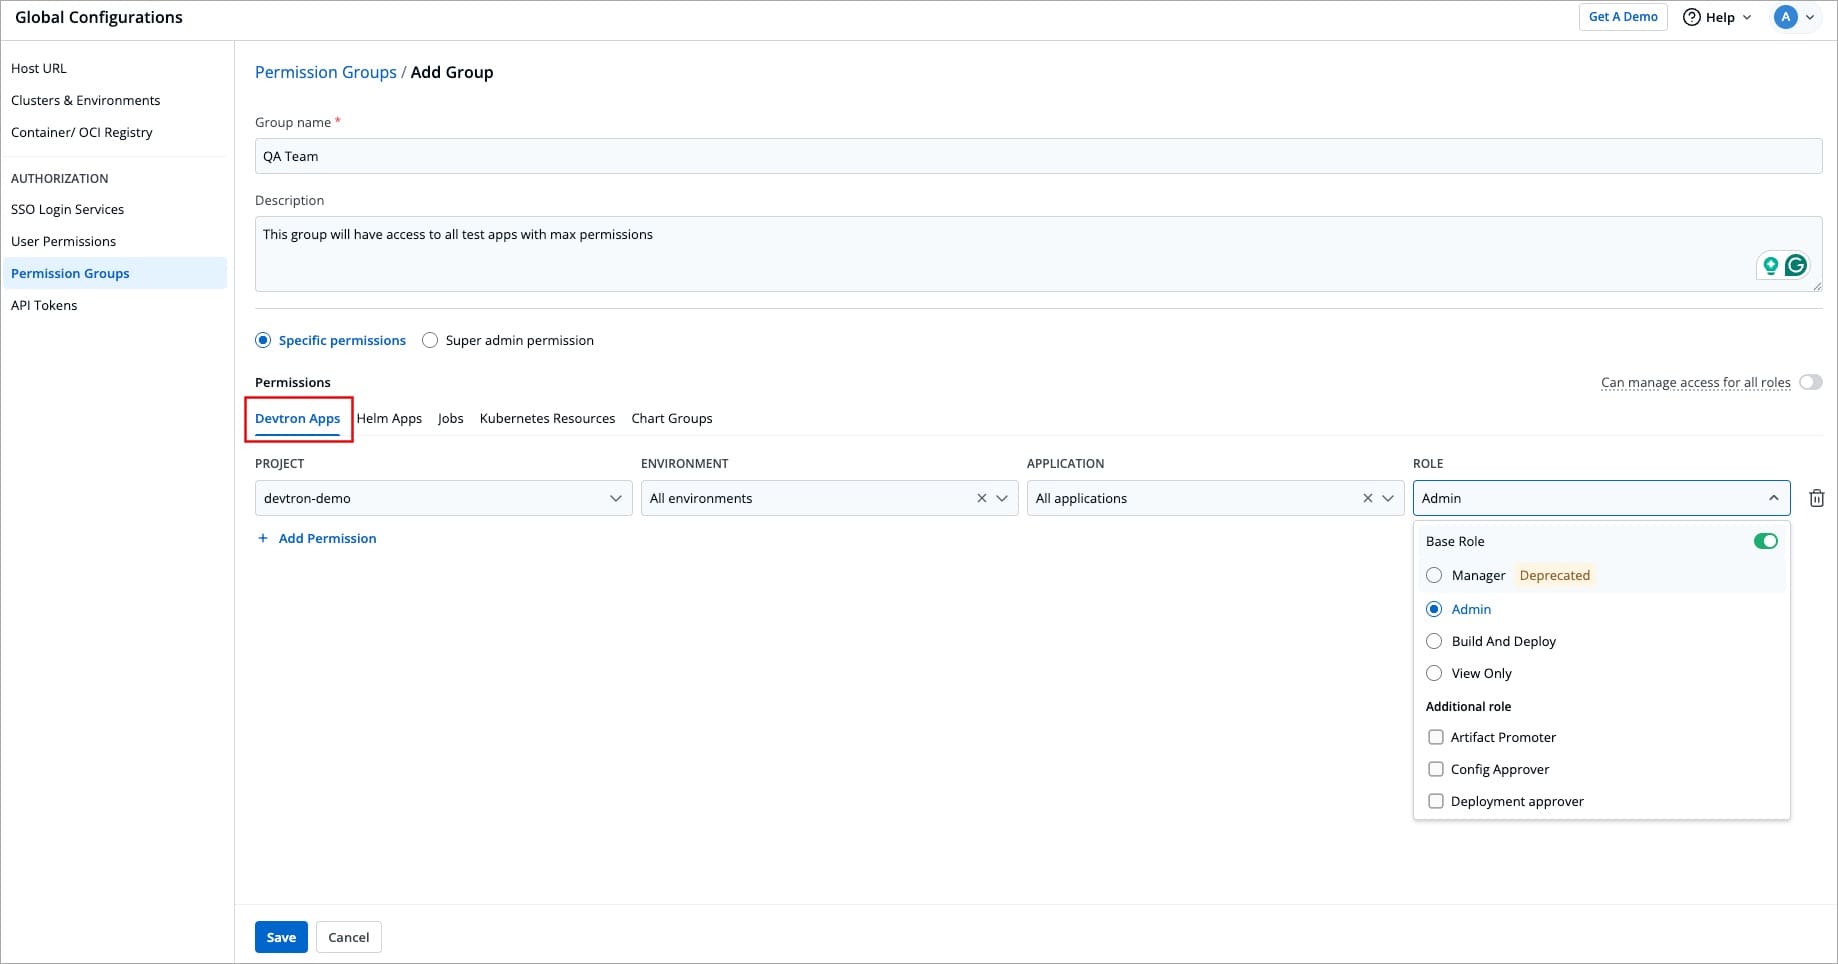Click the Help question mark icon
1838x964 pixels.
click(1692, 17)
